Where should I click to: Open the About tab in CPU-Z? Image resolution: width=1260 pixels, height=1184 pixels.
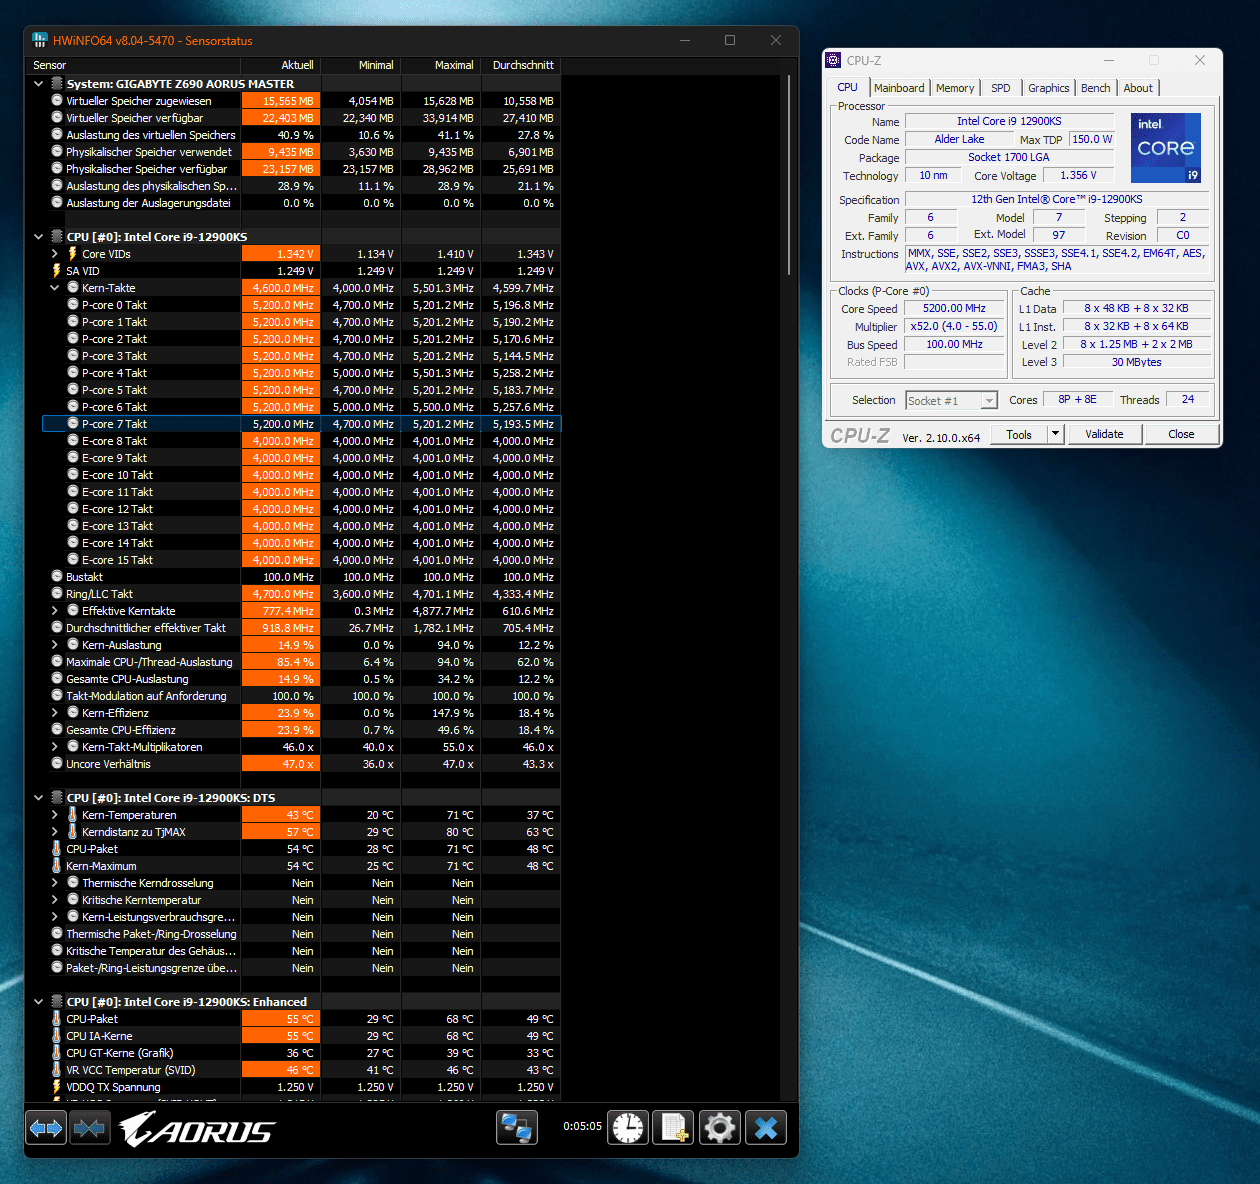[x=1138, y=88]
